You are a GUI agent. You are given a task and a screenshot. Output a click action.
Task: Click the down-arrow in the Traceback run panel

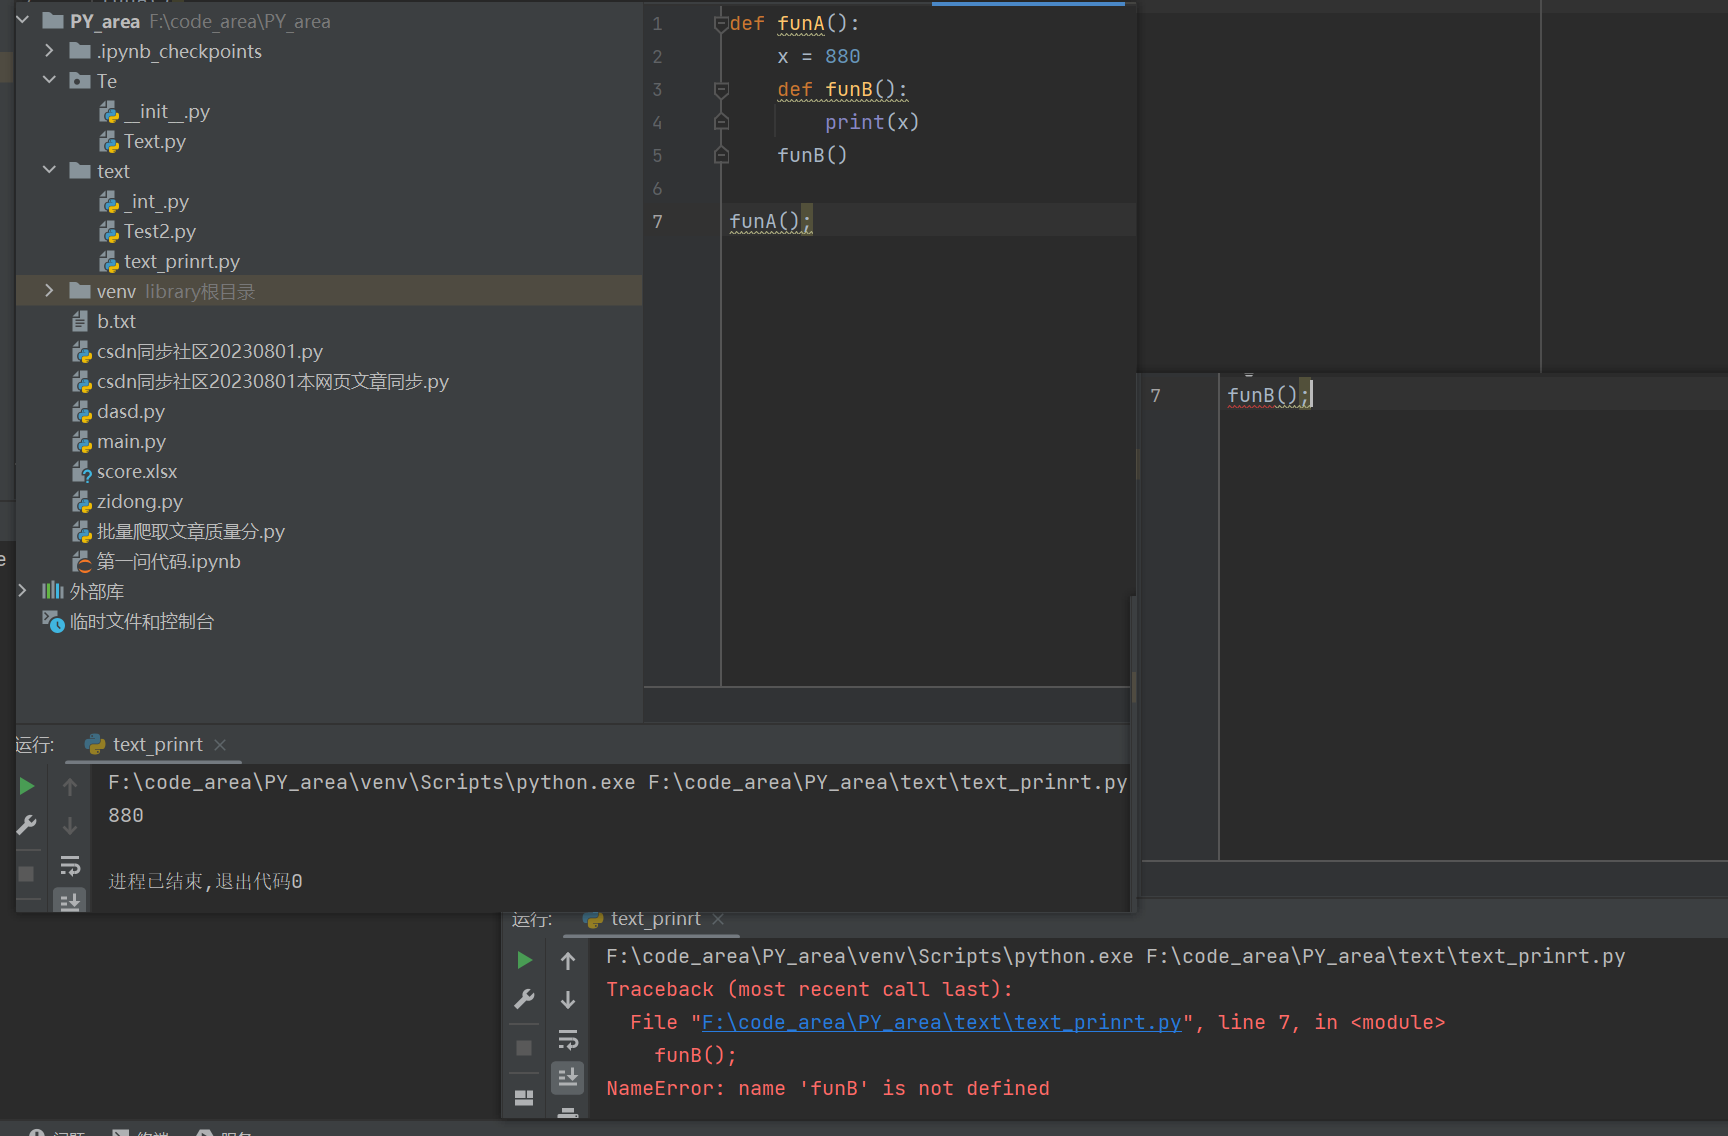[568, 1000]
